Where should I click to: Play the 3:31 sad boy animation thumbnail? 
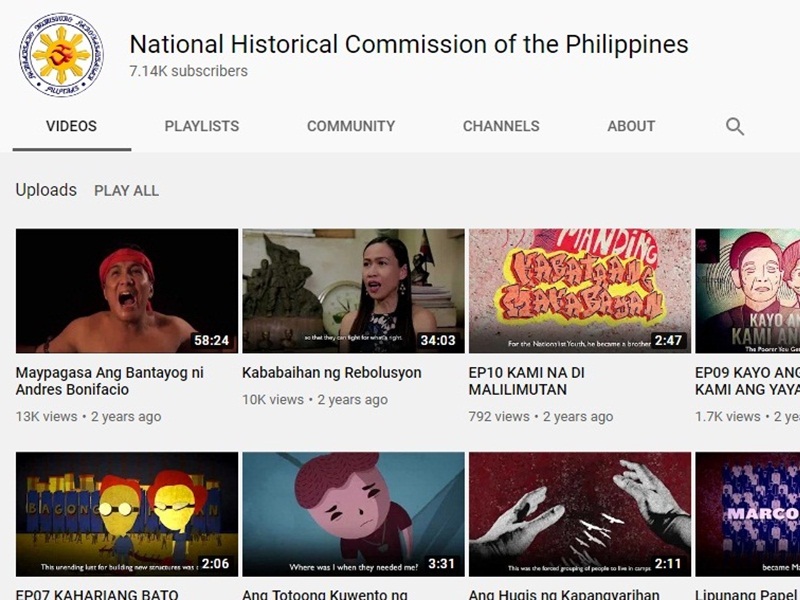tap(354, 514)
